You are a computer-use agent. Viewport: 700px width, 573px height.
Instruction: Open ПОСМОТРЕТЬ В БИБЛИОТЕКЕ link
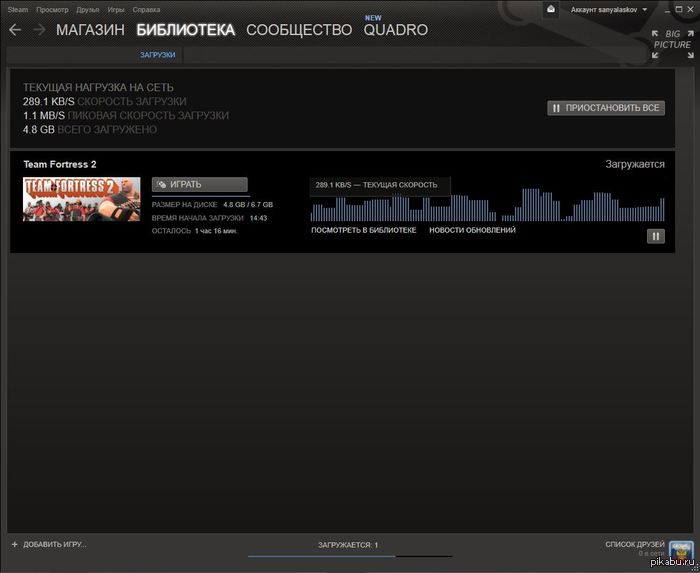pos(363,230)
